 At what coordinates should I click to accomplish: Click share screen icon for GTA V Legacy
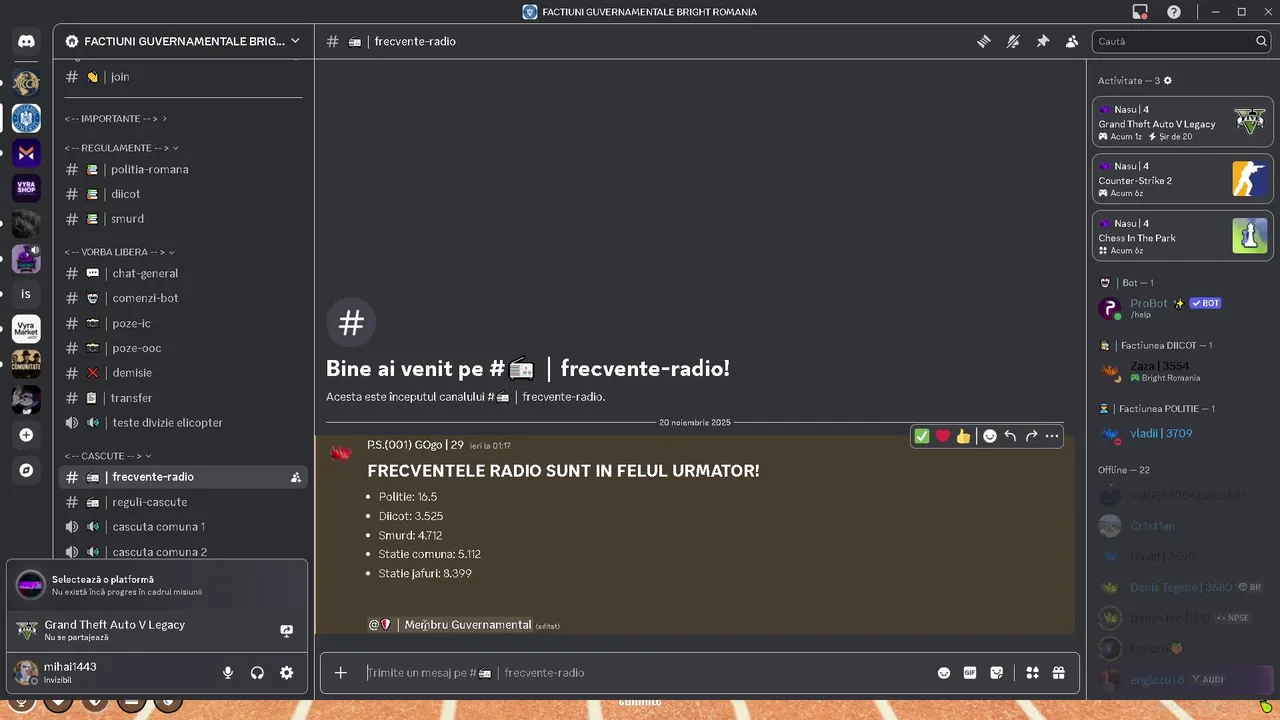click(x=286, y=631)
